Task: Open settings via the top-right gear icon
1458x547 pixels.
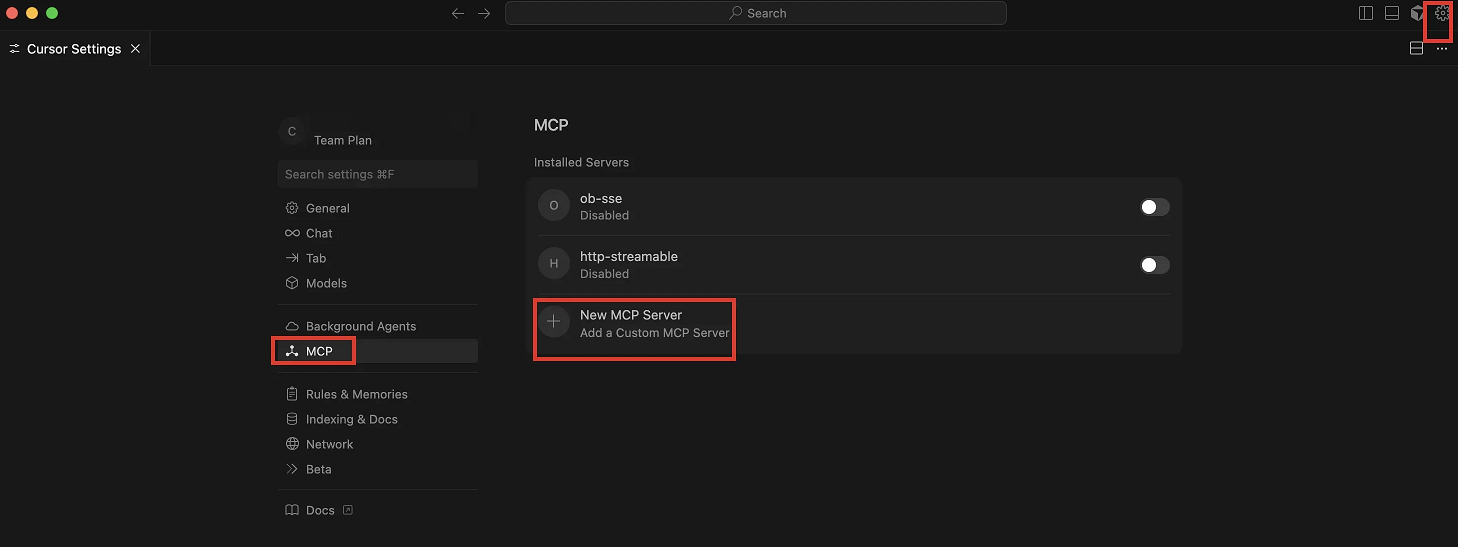Action: 1441,13
